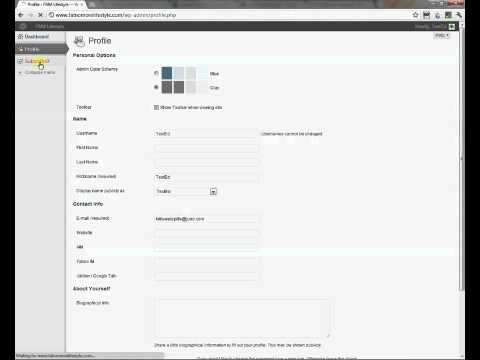
Task: Select the Gray admin color scheme
Action: tap(156, 87)
